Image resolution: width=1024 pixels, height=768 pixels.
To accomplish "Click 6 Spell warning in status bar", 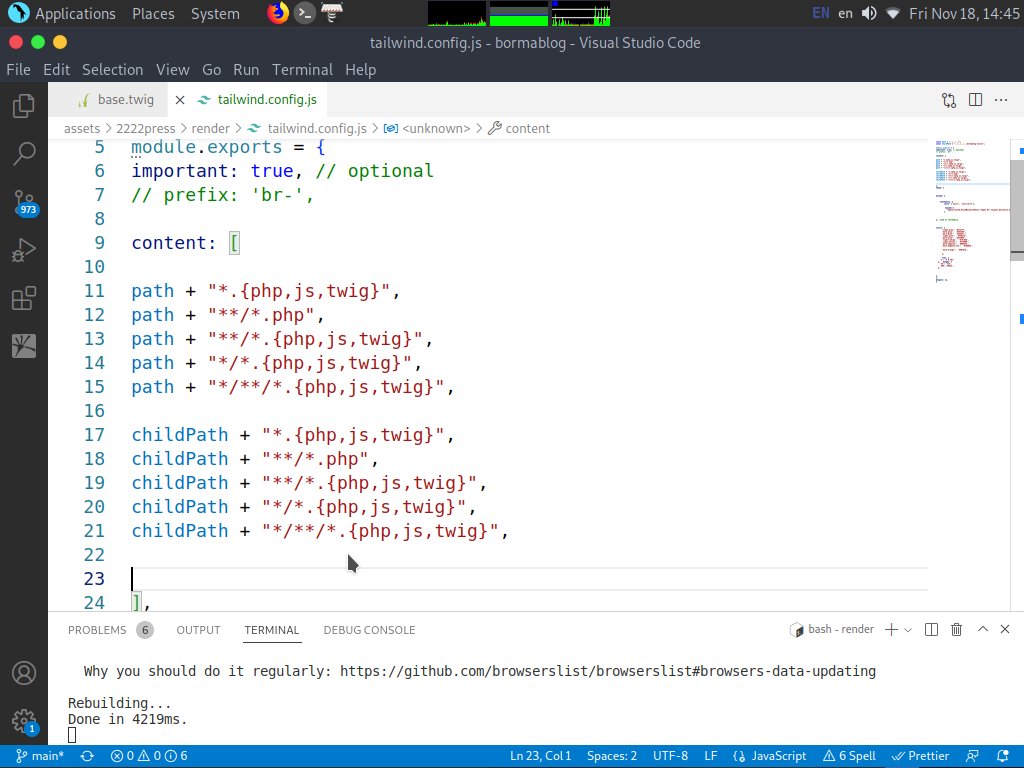I will (849, 756).
